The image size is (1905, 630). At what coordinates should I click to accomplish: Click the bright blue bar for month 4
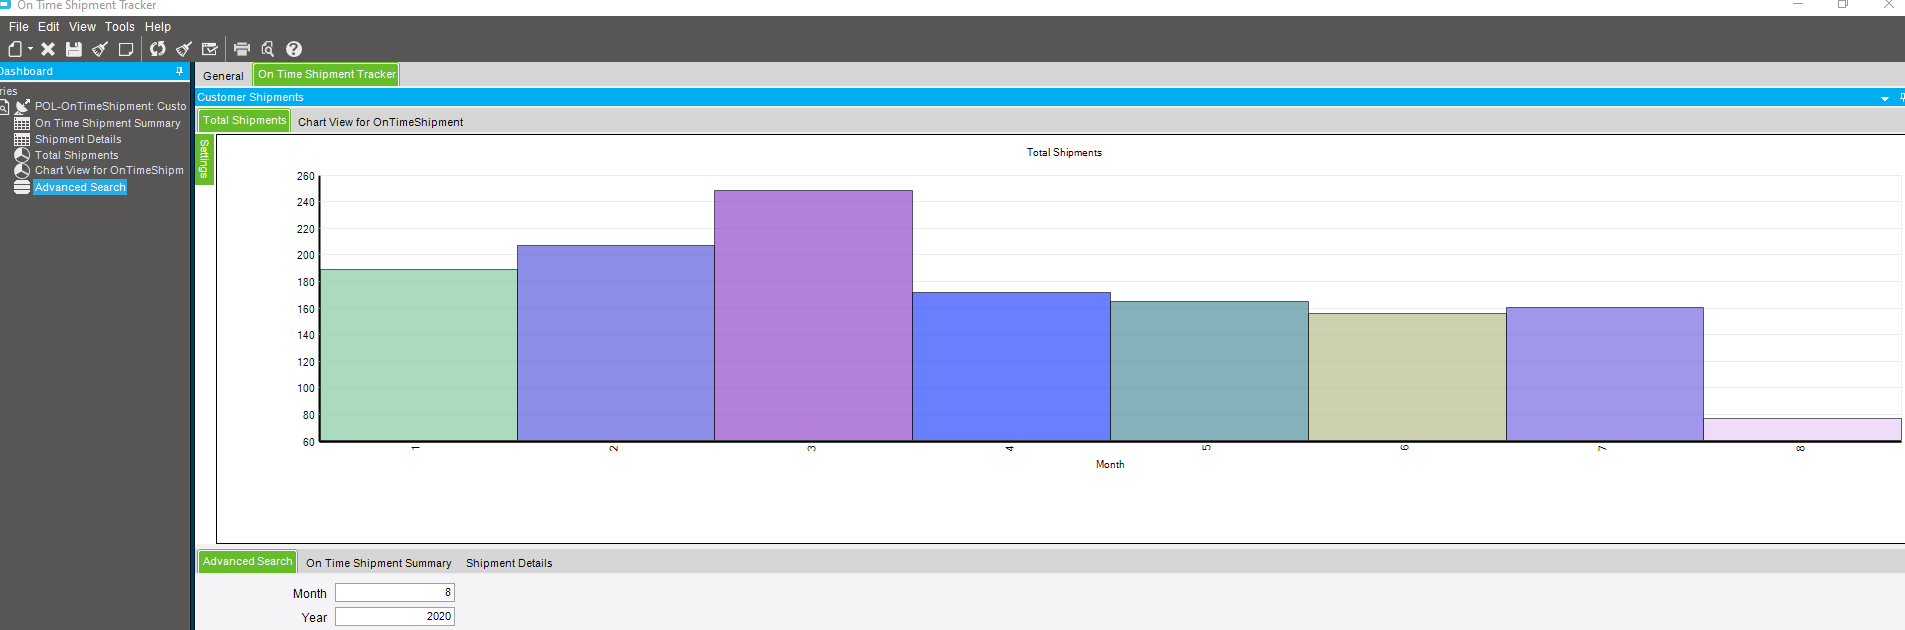point(1011,367)
